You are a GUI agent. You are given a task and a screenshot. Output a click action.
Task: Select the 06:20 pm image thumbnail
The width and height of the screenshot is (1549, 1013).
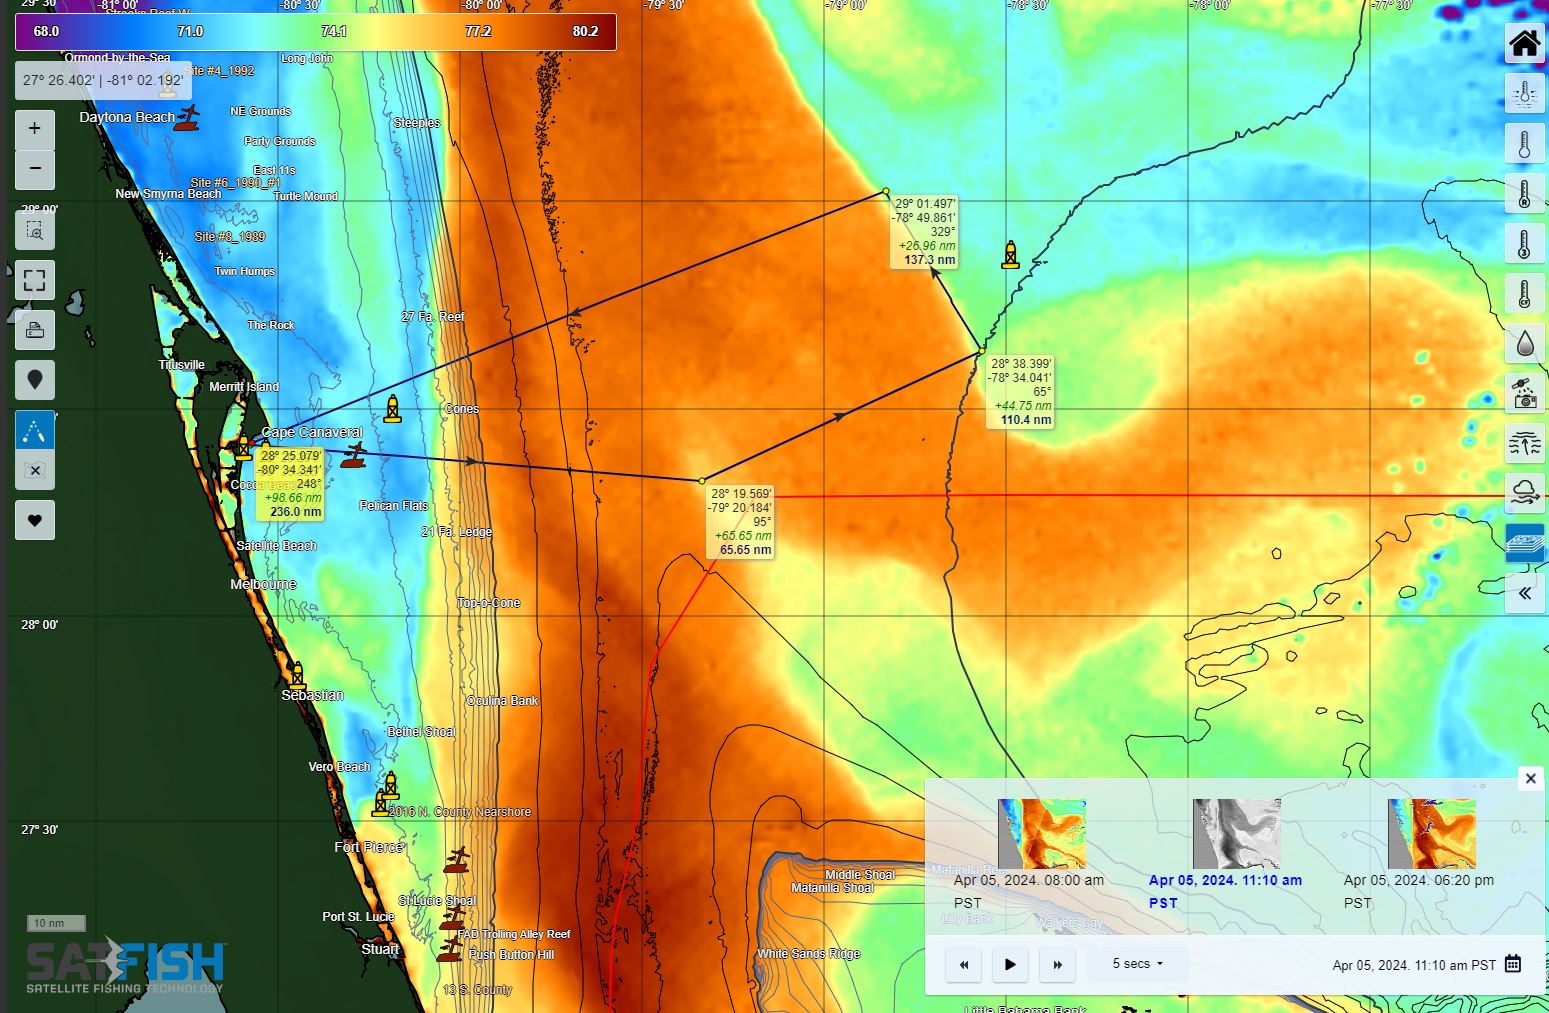coord(1431,833)
